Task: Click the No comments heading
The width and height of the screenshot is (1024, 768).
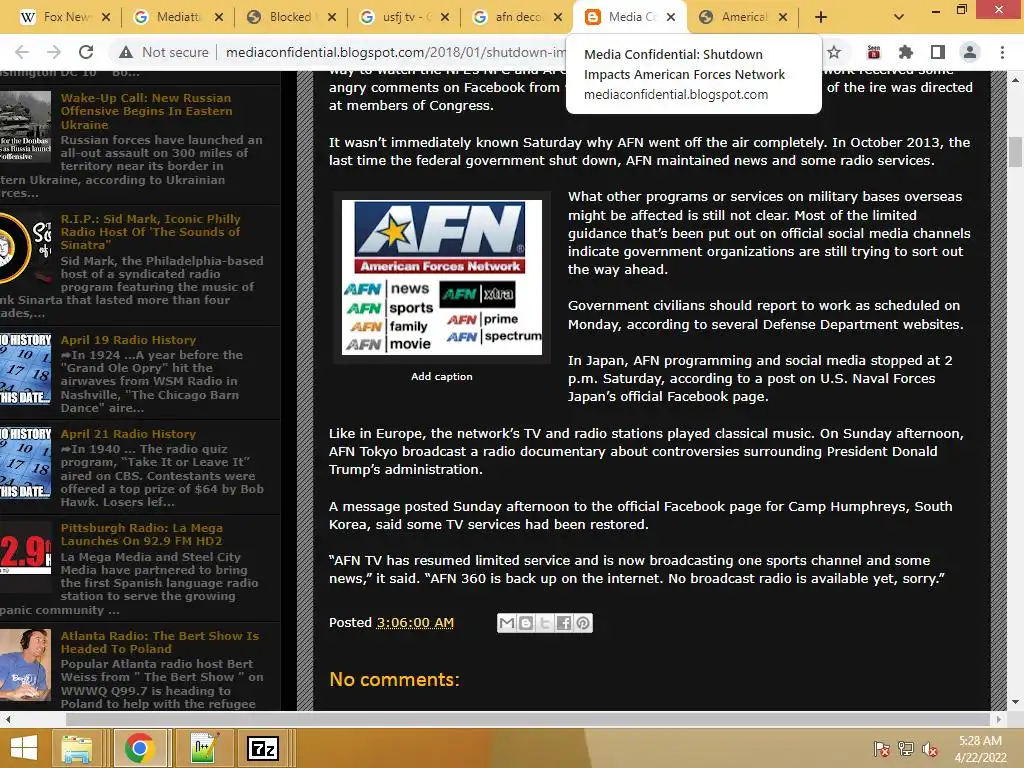Action: pos(394,679)
